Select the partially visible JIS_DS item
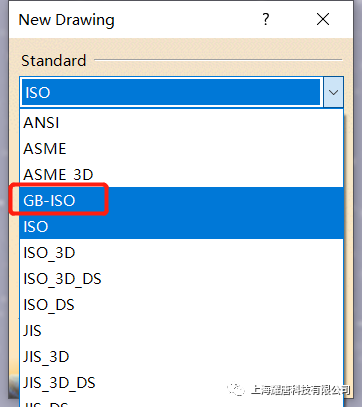This screenshot has width=362, height=407. [x=181, y=402]
